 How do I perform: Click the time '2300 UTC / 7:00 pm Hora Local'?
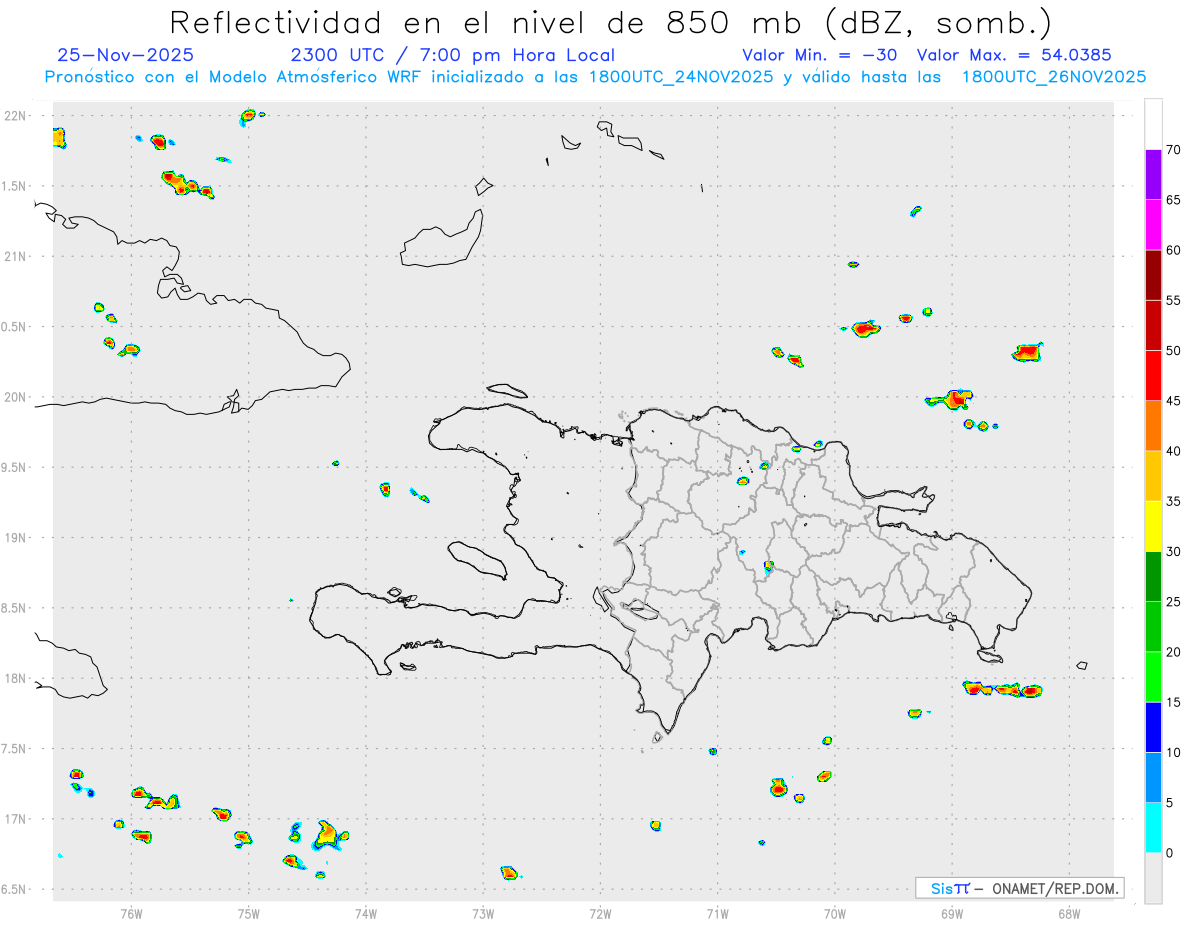click(x=453, y=55)
